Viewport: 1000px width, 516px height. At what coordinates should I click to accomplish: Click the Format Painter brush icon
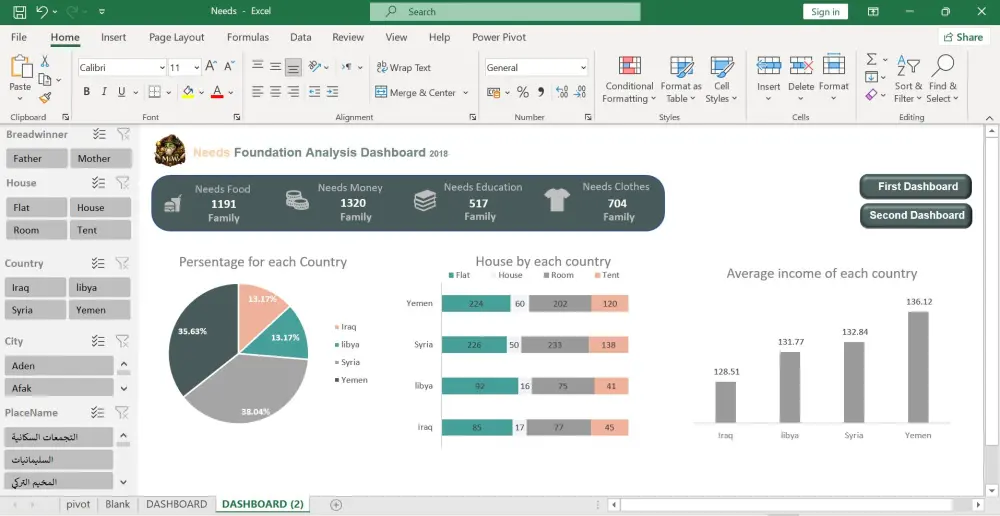pos(45,98)
